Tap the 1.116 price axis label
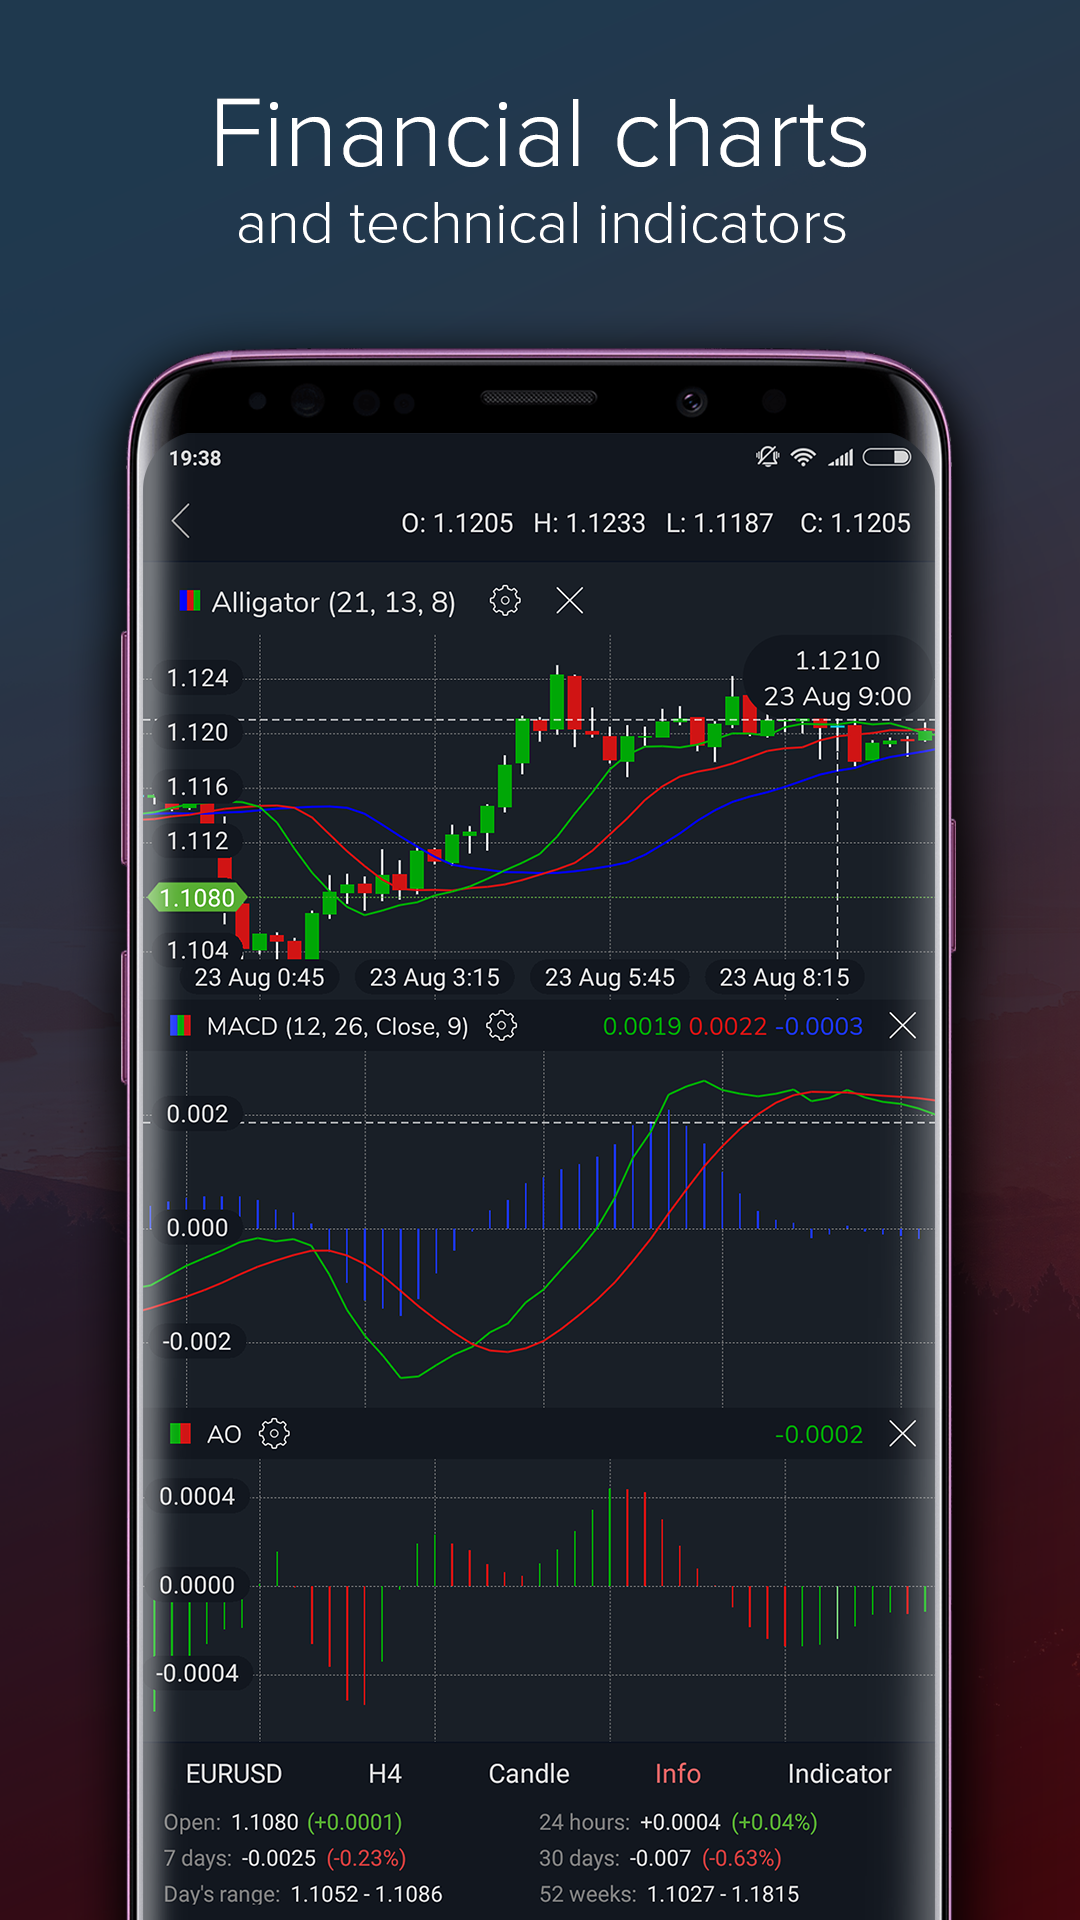The width and height of the screenshot is (1080, 1920). tap(197, 787)
